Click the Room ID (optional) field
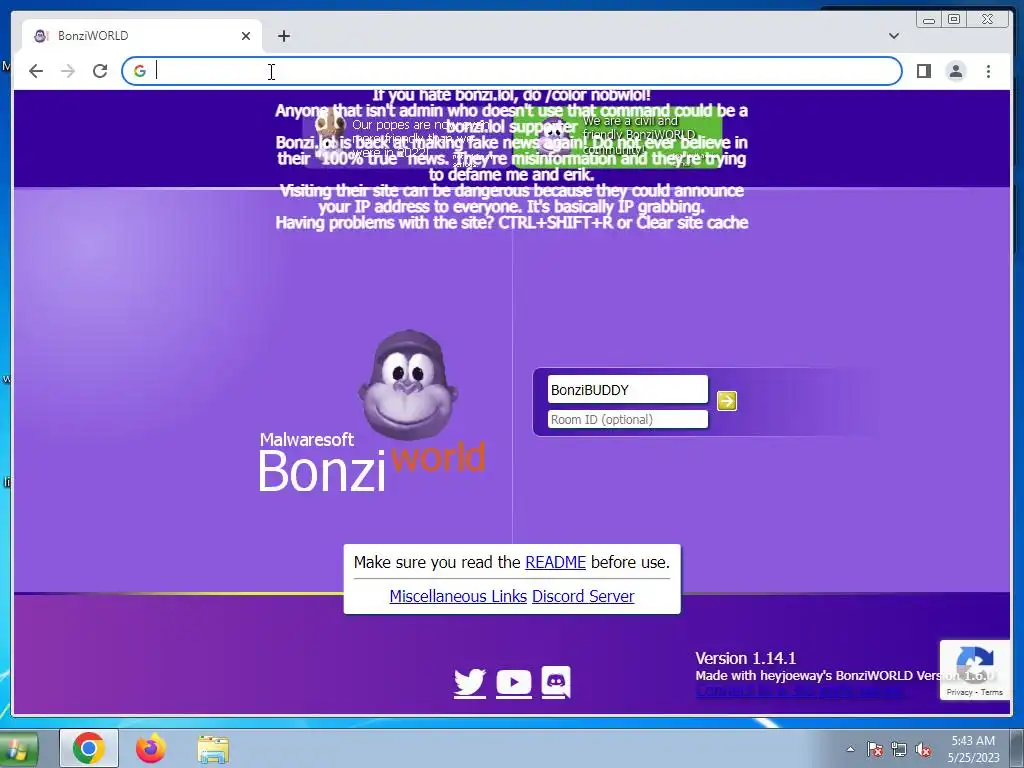The width and height of the screenshot is (1024, 768). tap(628, 419)
